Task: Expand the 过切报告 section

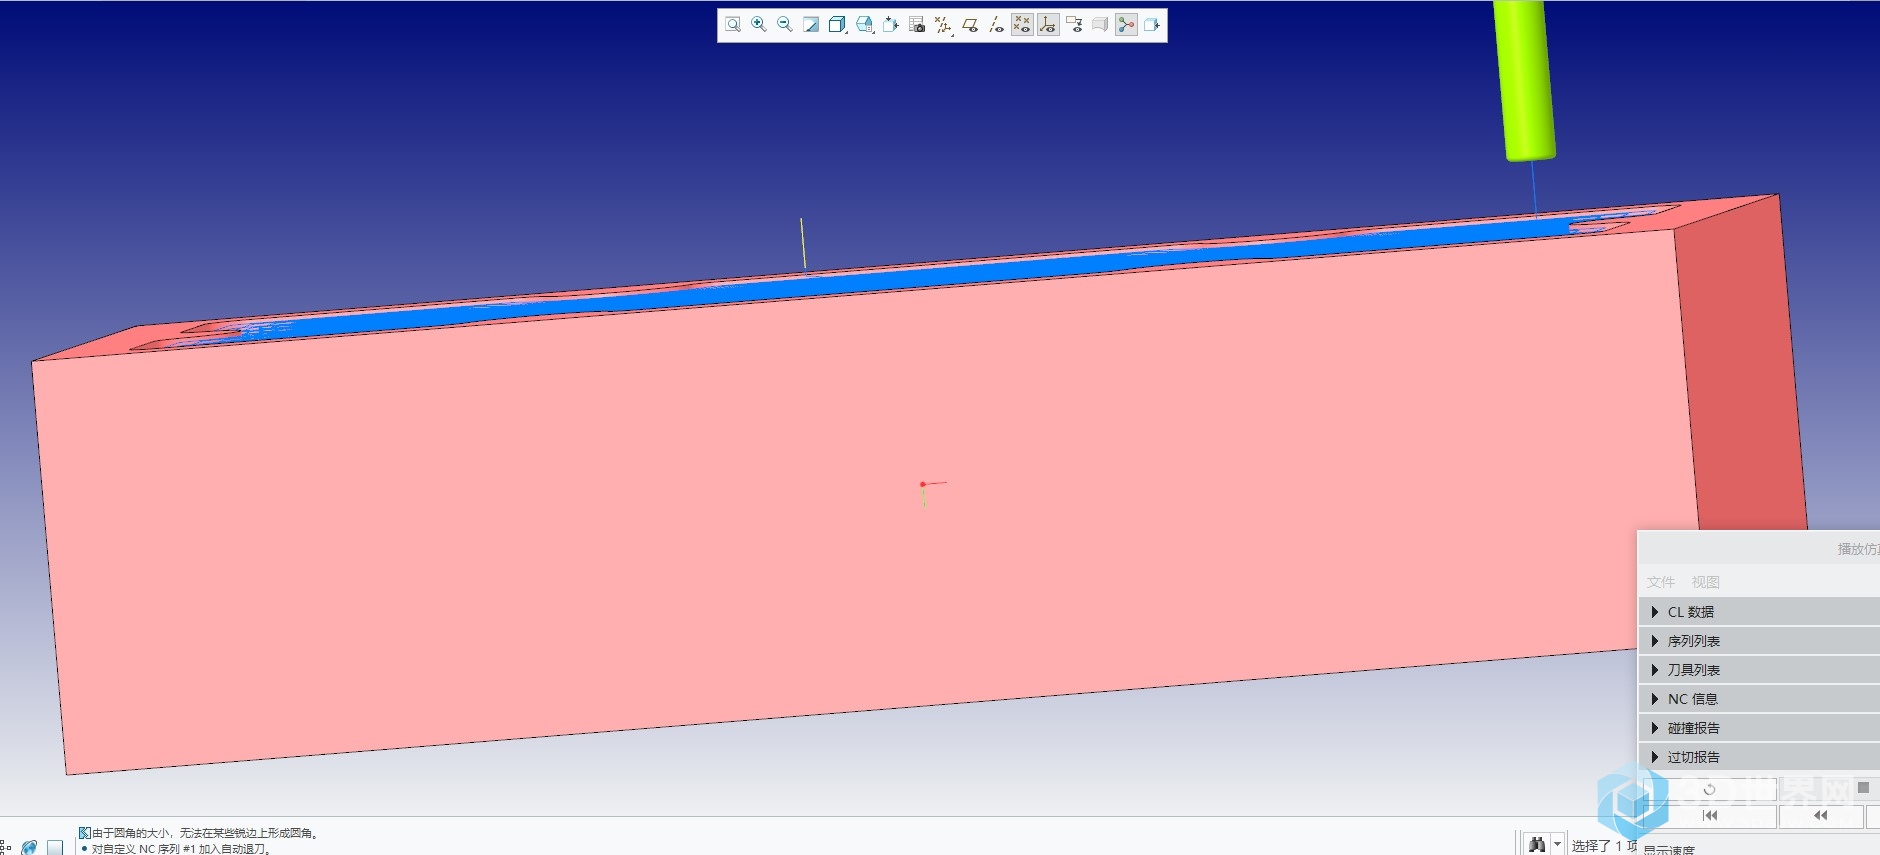Action: click(x=1759, y=757)
